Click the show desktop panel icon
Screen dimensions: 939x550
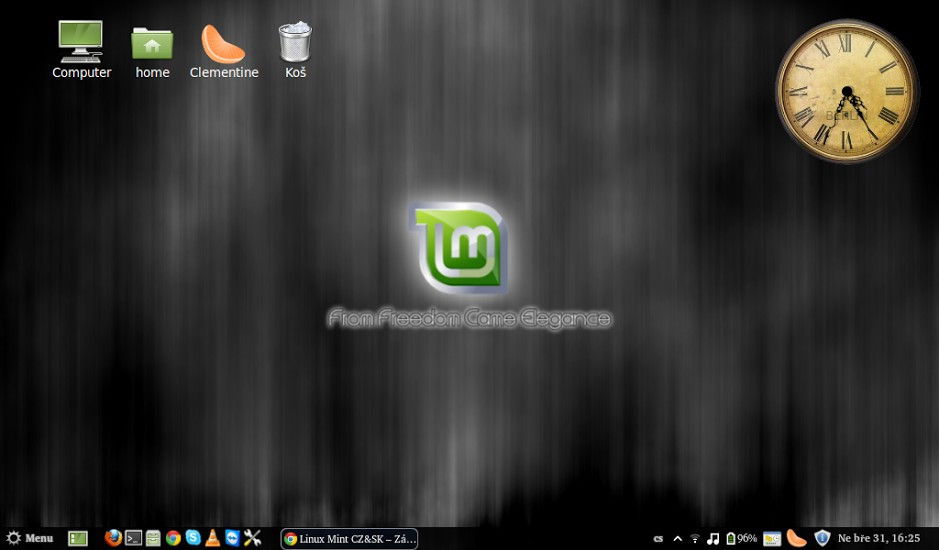[78, 539]
